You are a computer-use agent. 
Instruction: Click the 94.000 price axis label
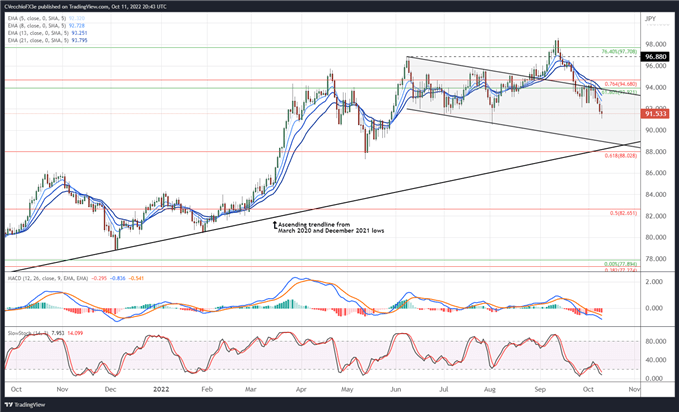(656, 88)
